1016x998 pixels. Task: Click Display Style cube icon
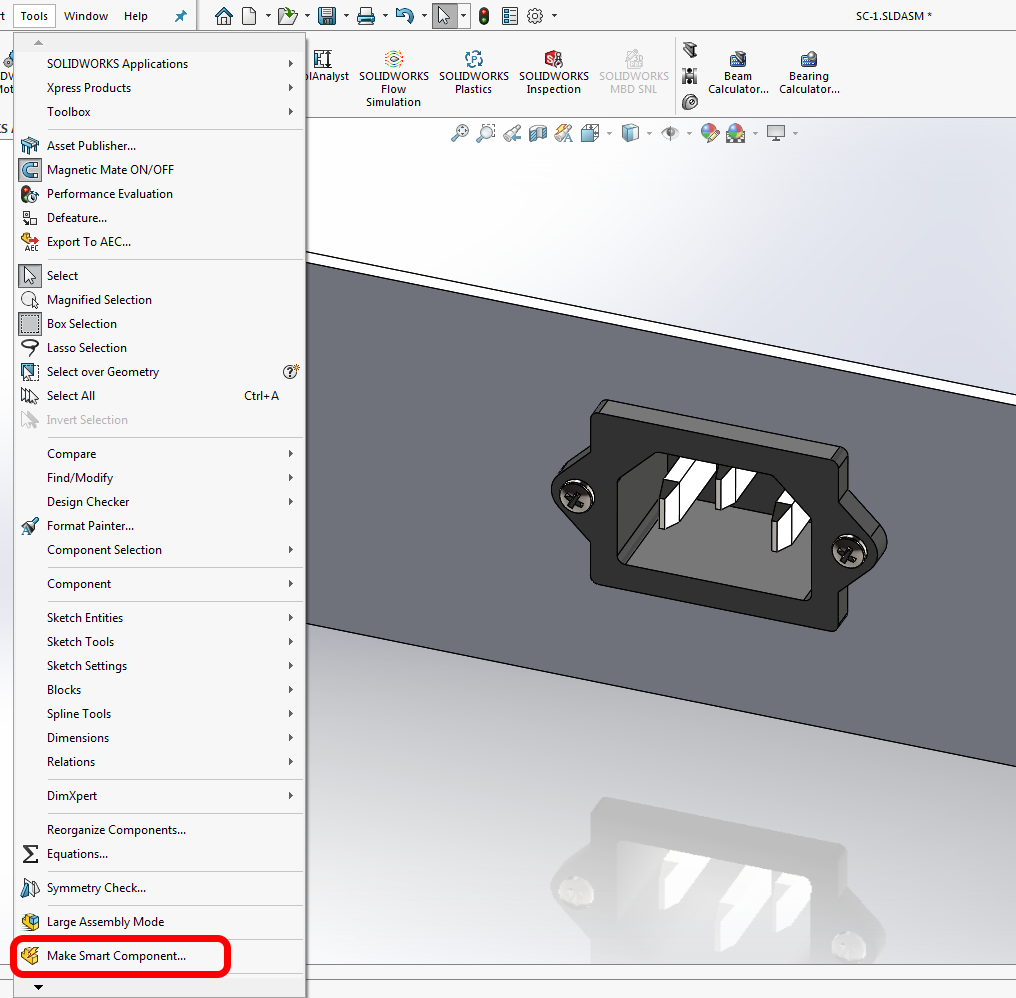coord(630,133)
